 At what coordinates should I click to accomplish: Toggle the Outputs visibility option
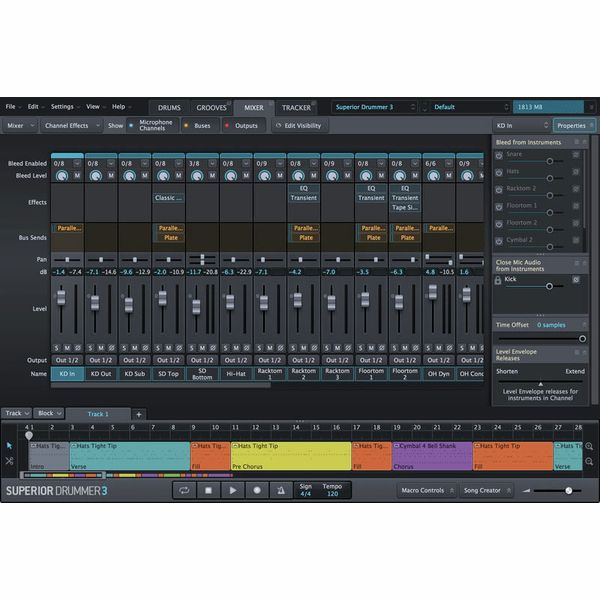pyautogui.click(x=243, y=126)
